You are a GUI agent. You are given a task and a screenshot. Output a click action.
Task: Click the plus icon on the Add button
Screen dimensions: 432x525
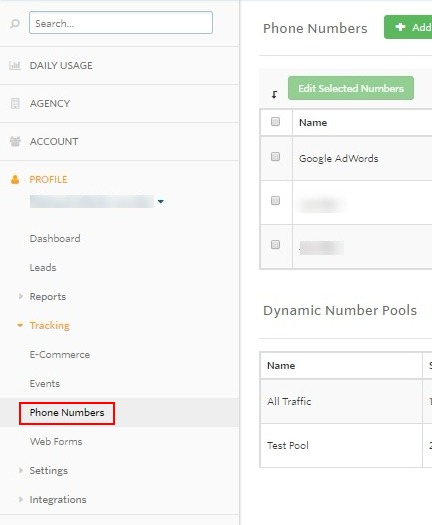(x=400, y=27)
